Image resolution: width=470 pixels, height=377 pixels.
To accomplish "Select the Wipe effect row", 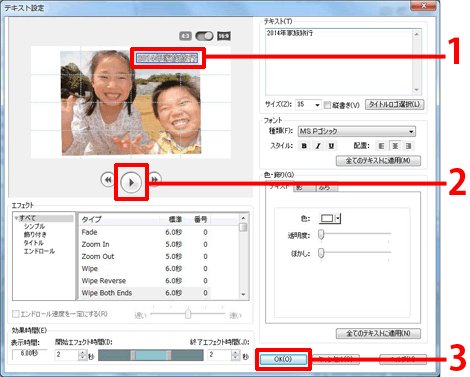I will click(x=144, y=269).
